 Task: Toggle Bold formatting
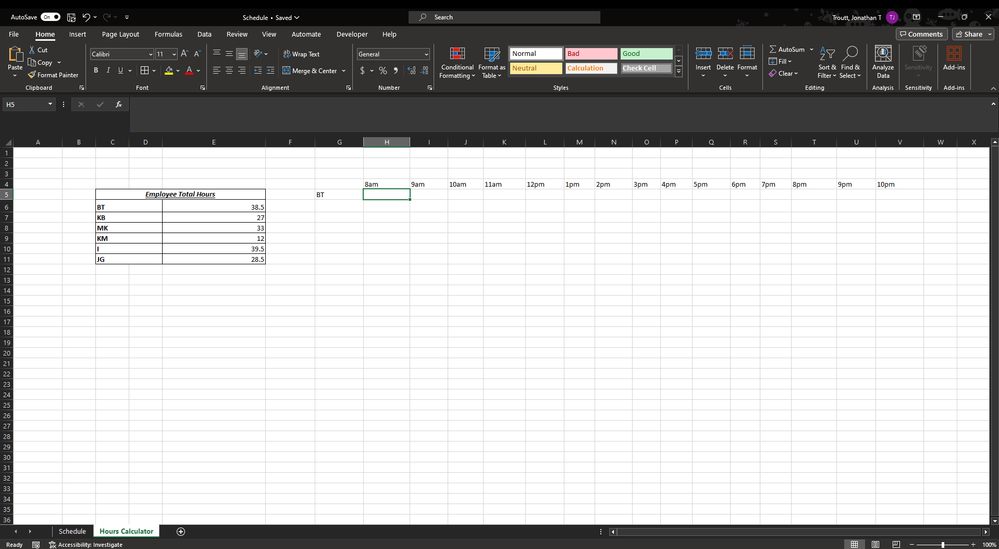point(96,71)
